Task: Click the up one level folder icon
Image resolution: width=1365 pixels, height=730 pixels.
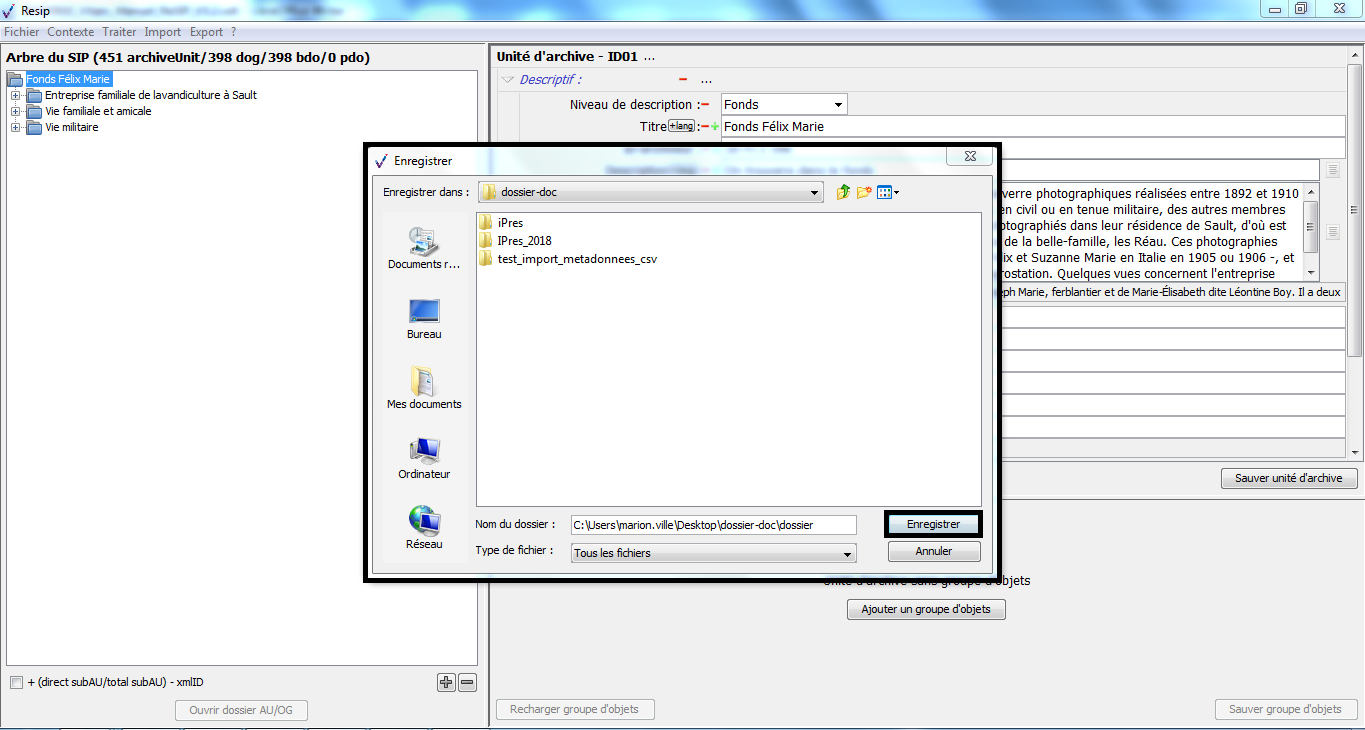Action: point(843,192)
